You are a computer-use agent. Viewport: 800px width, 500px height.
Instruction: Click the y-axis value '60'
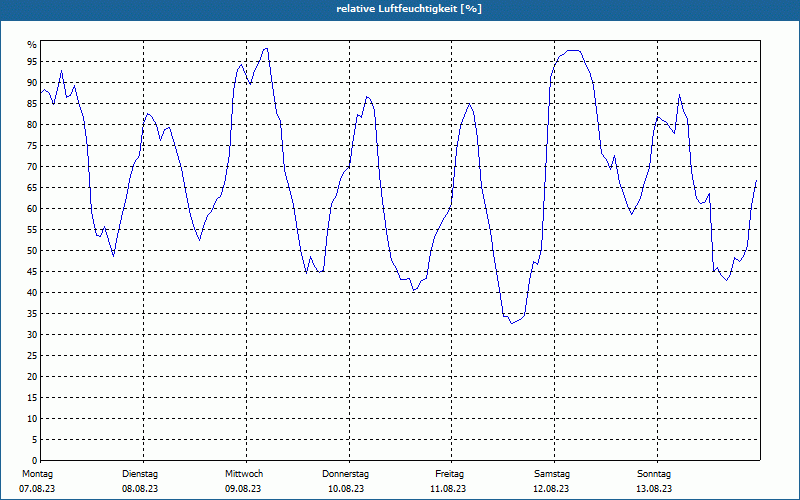[32, 209]
